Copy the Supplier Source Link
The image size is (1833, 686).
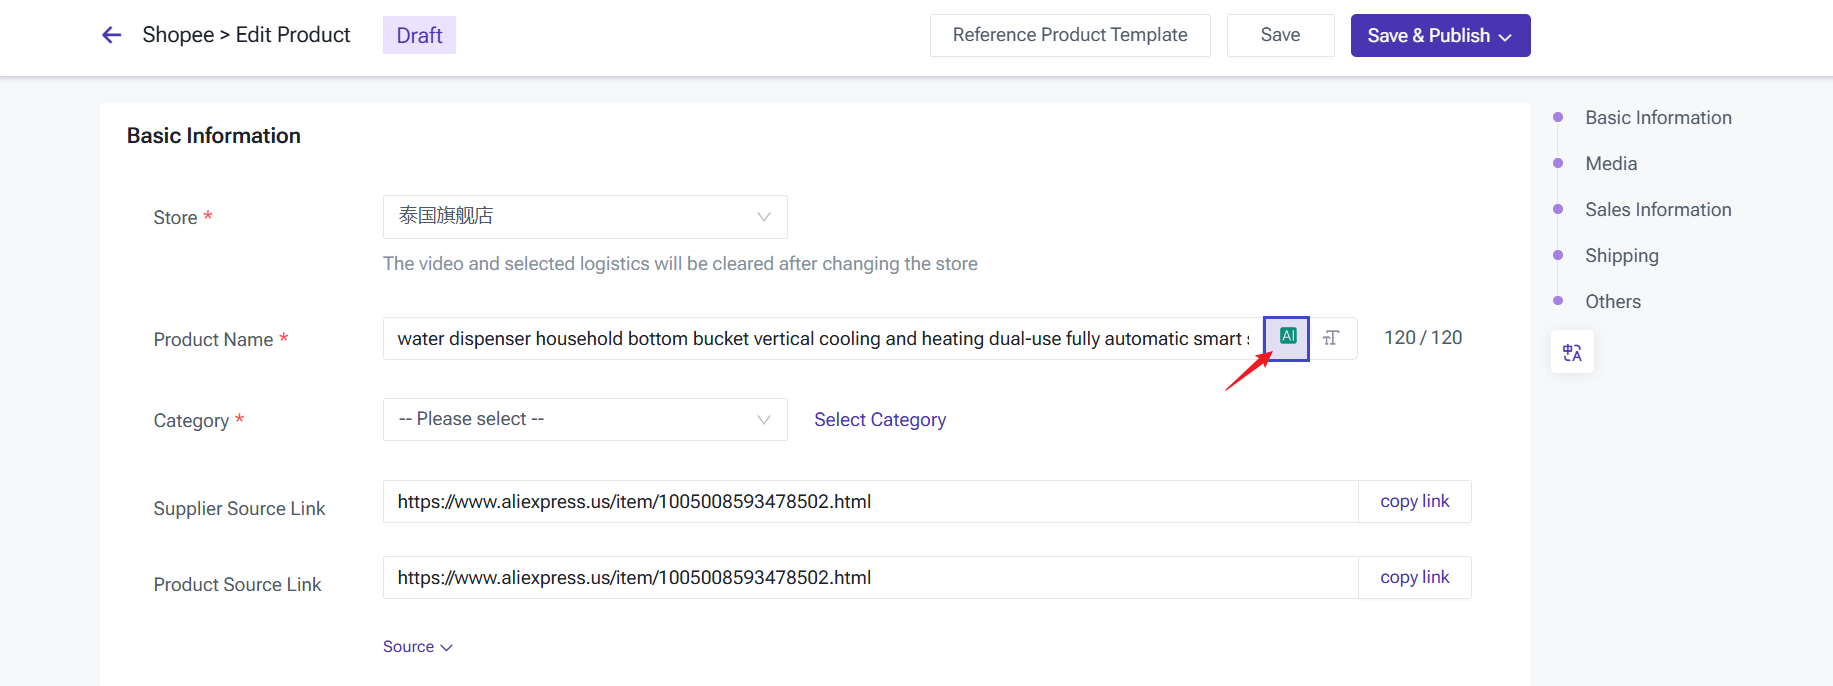point(1414,502)
